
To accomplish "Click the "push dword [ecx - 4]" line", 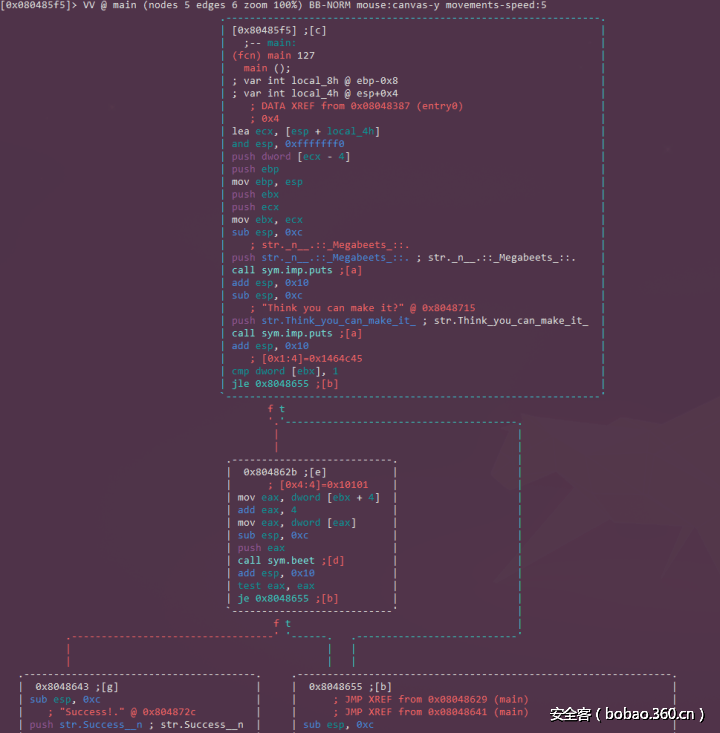I will coord(291,157).
